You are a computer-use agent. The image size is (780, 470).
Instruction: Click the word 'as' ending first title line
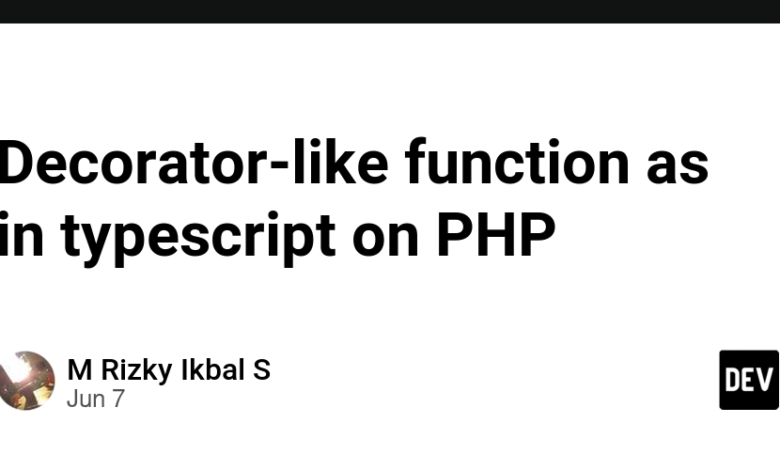pos(677,167)
